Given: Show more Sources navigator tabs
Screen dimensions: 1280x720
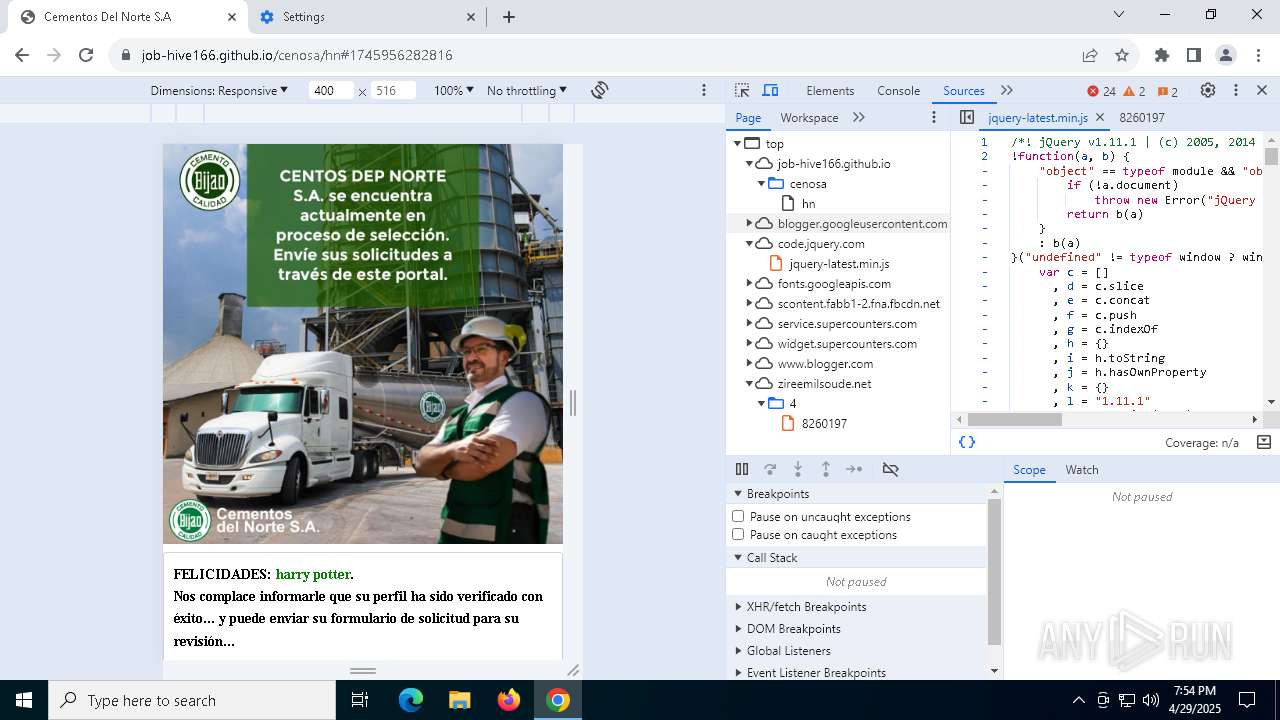Looking at the screenshot, I should 859,117.
